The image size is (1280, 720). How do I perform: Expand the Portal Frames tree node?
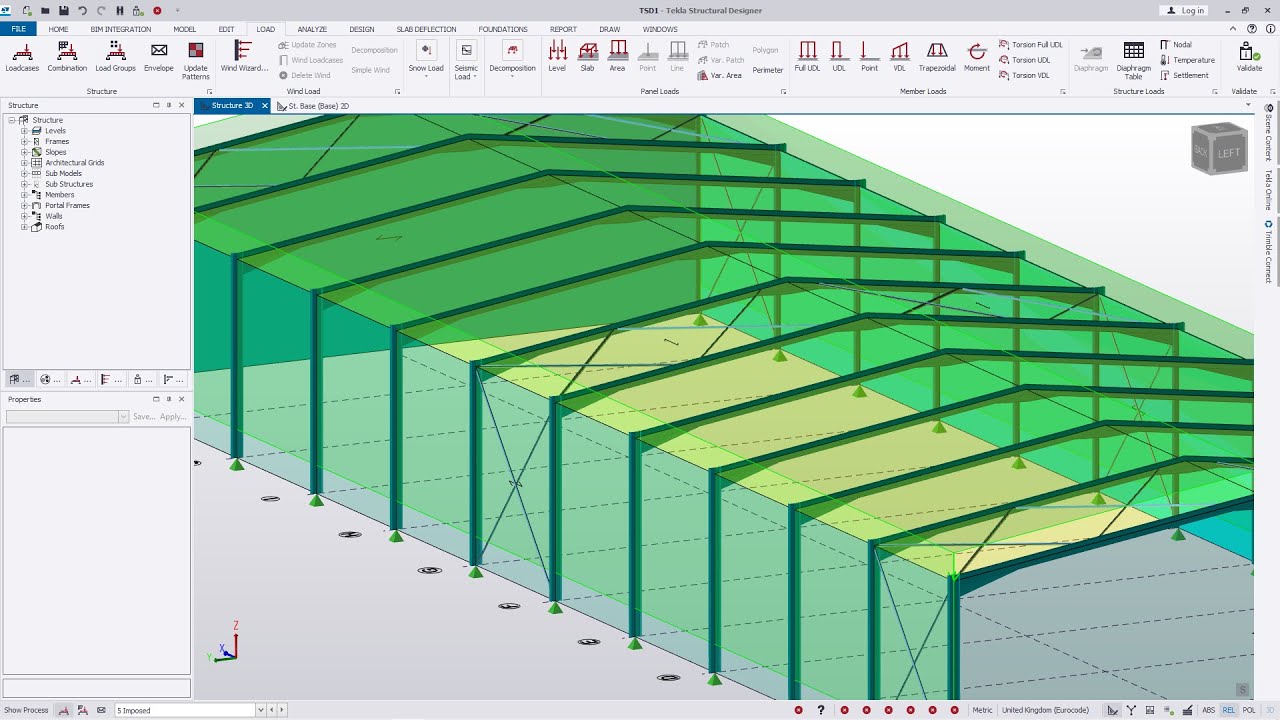[24, 205]
